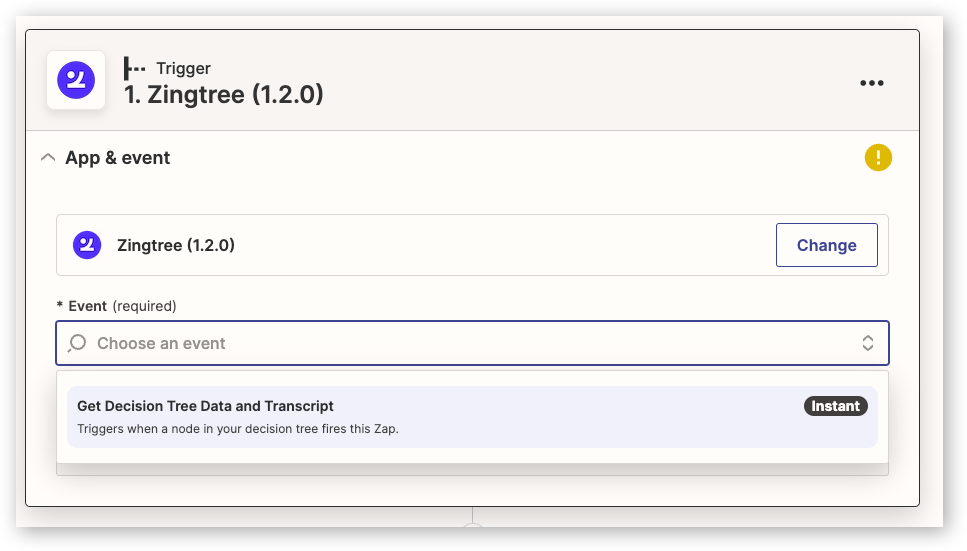This screenshot has height=551, width=967.
Task: Click the small Zingtree logo in app row
Action: [x=87, y=245]
